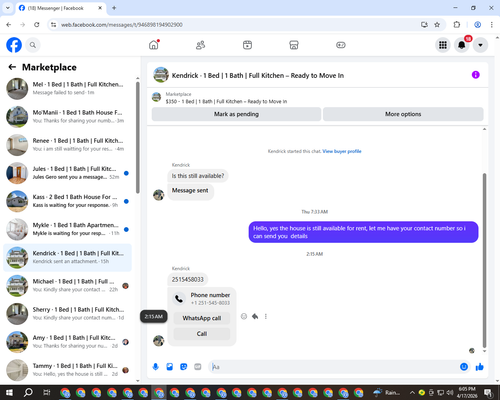Open Chrome three-dot menu

tap(492, 25)
